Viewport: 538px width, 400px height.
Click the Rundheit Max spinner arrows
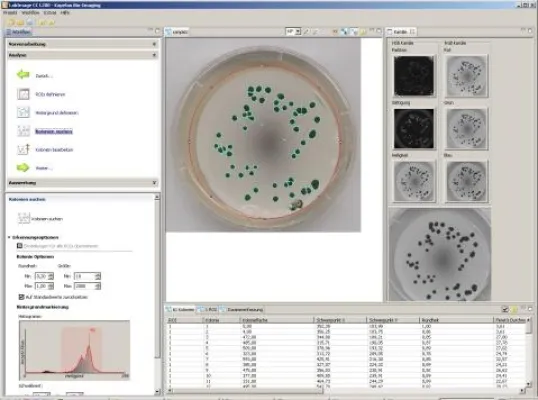[51, 285]
